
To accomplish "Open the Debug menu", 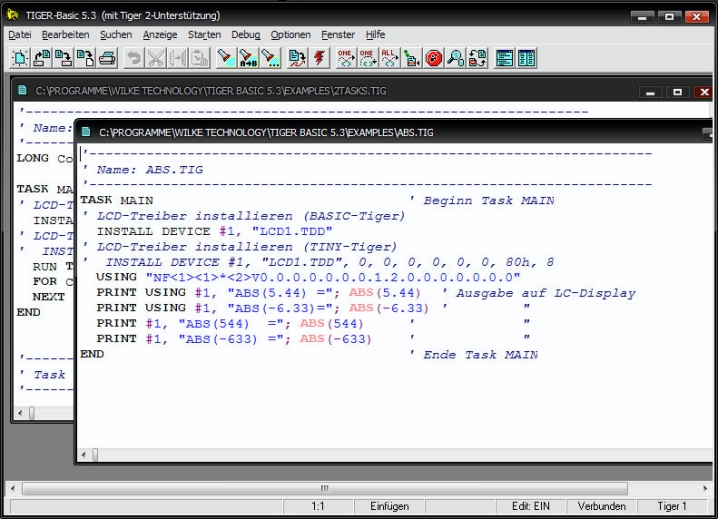I will pyautogui.click(x=245, y=34).
